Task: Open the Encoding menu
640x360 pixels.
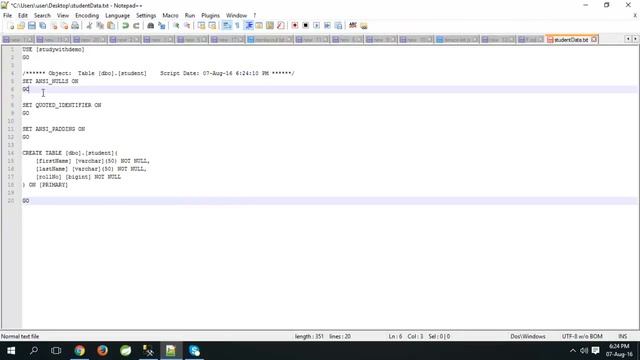Action: 87,16
